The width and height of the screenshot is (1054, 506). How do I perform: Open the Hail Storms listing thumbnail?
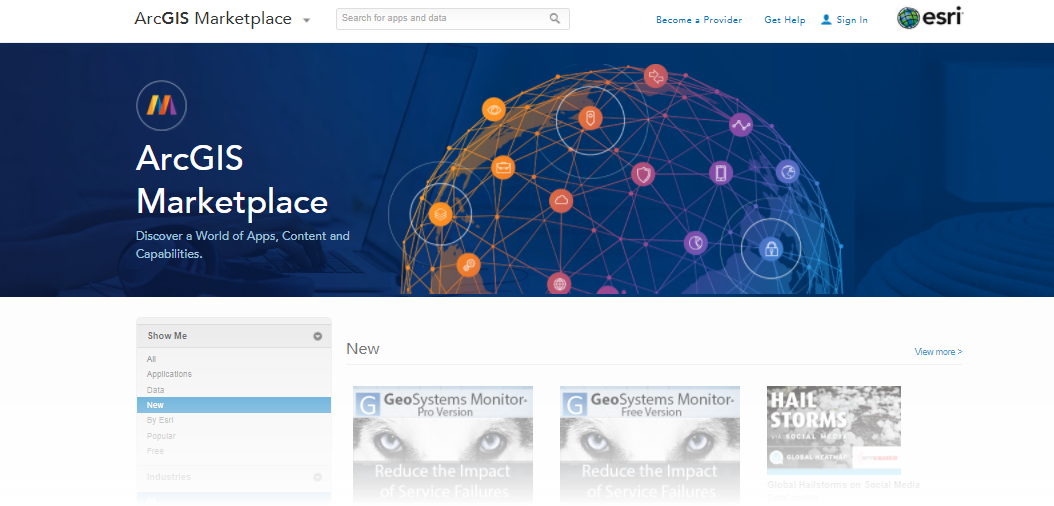(x=834, y=430)
